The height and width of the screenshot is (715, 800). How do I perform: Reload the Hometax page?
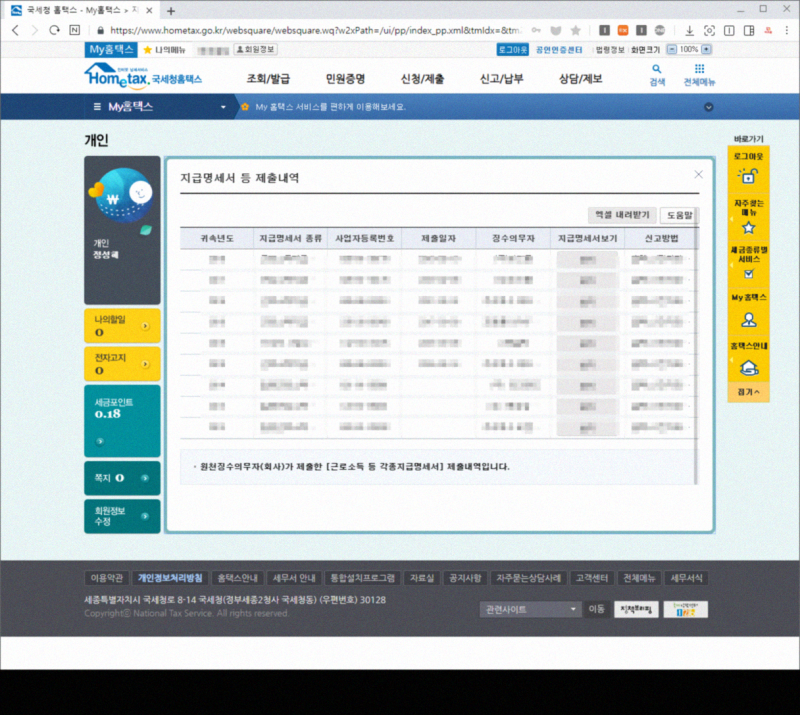[54, 31]
